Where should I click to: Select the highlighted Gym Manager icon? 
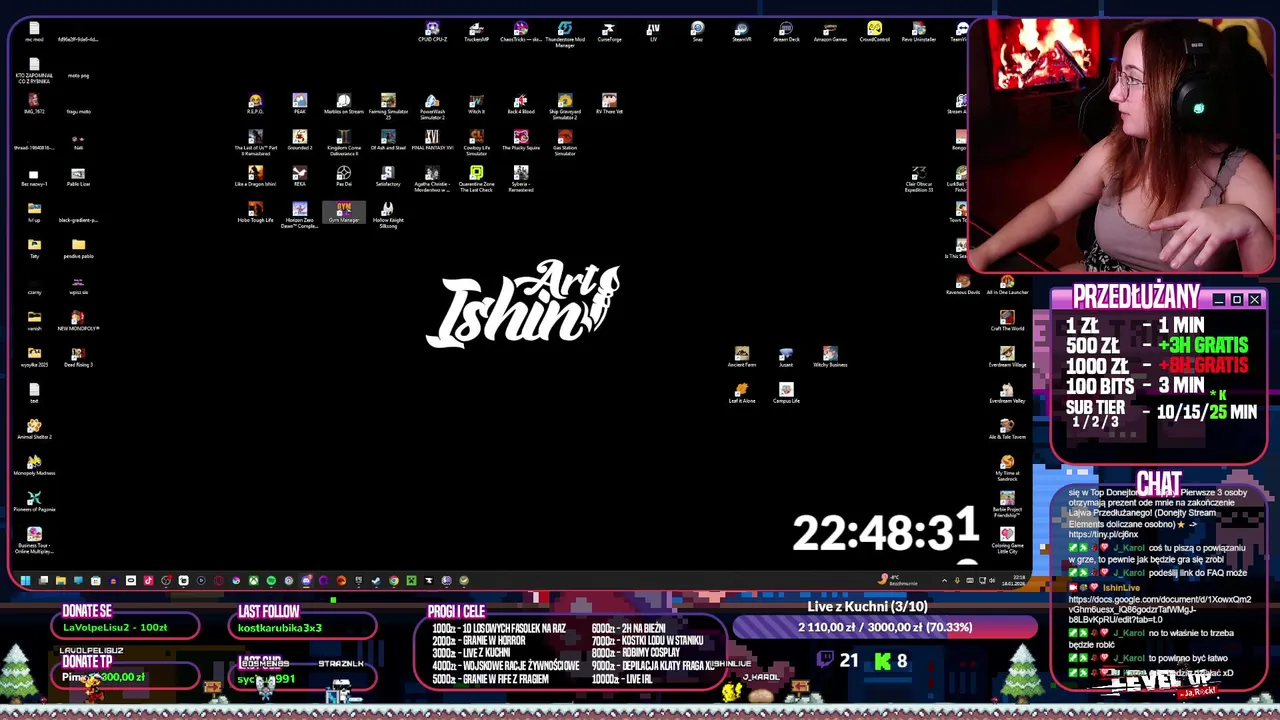343,213
